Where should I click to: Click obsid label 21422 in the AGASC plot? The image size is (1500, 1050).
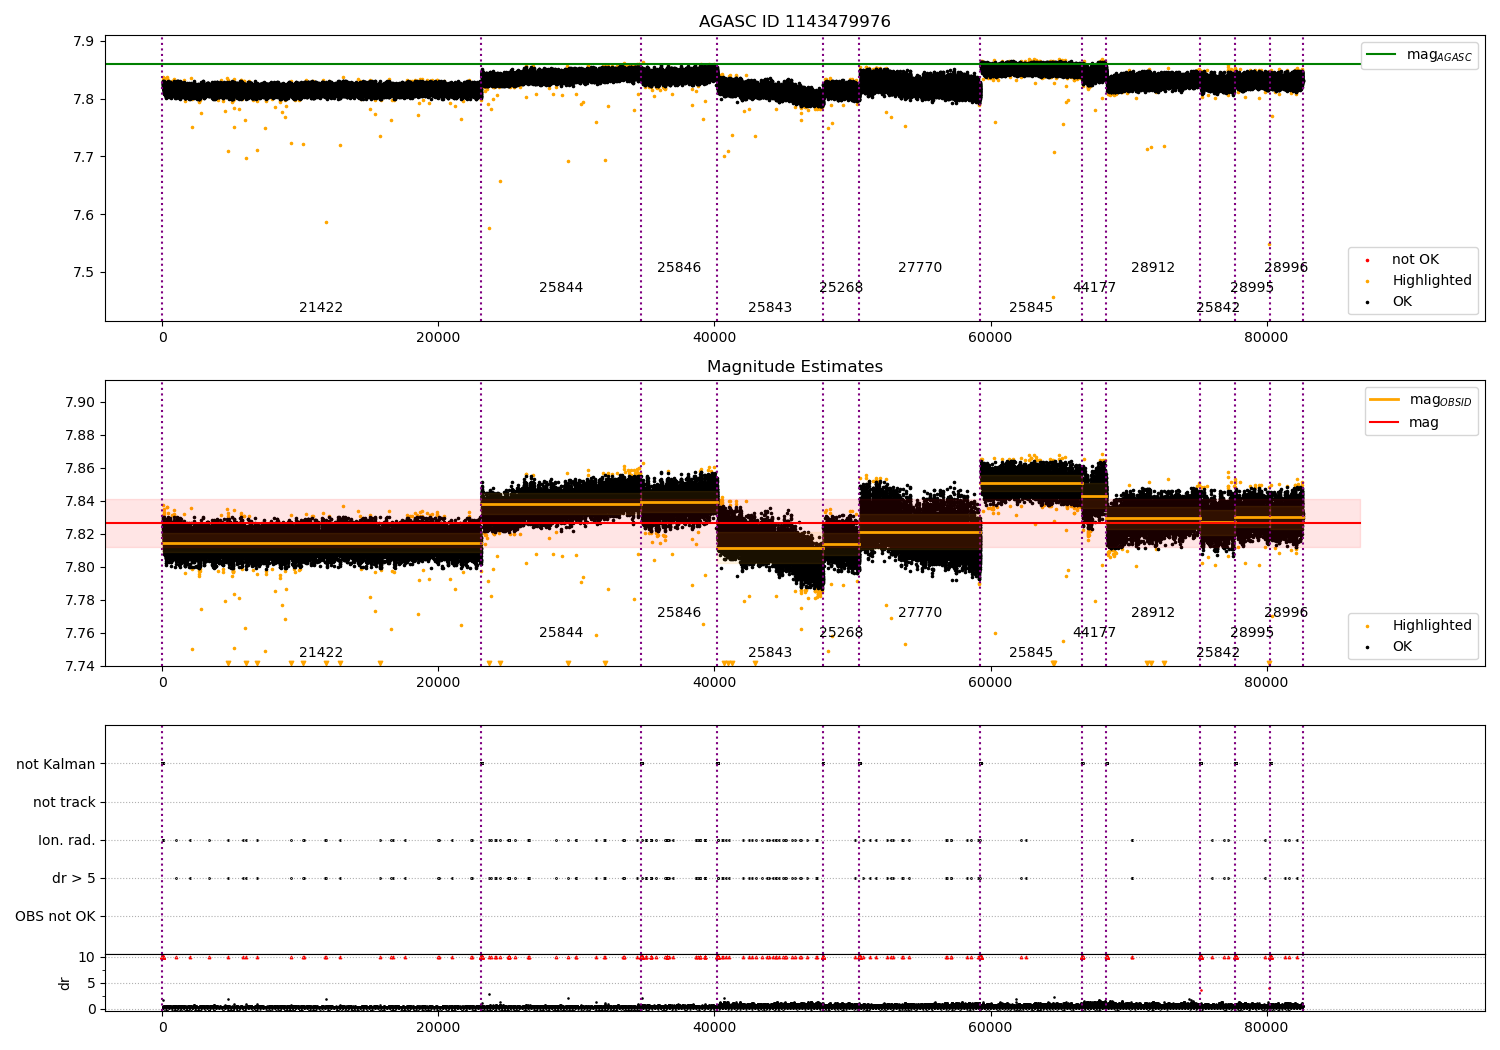[321, 308]
